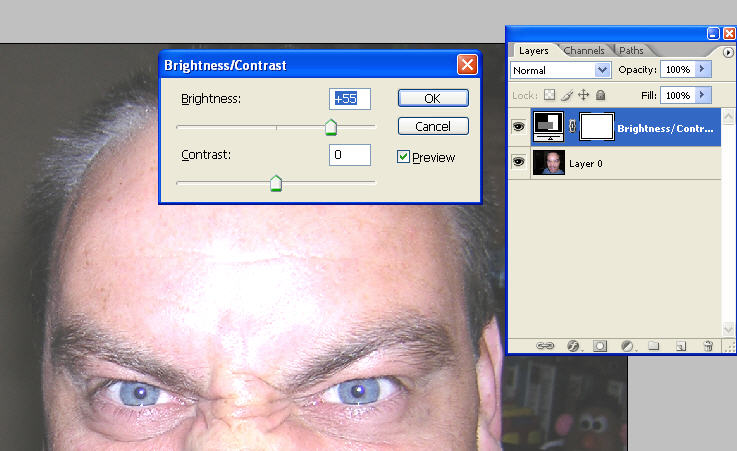Image resolution: width=737 pixels, height=451 pixels.
Task: Click the Contrast value field showing 0
Action: coord(350,155)
